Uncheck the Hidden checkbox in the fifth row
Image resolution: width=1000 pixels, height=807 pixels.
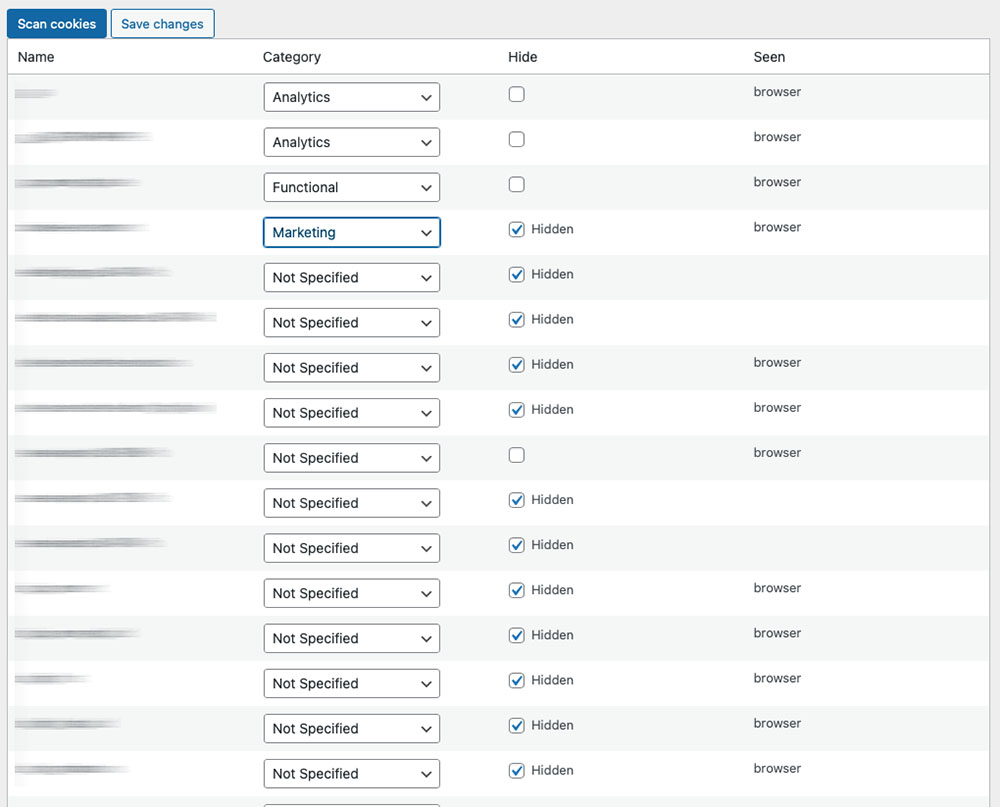coord(516,274)
